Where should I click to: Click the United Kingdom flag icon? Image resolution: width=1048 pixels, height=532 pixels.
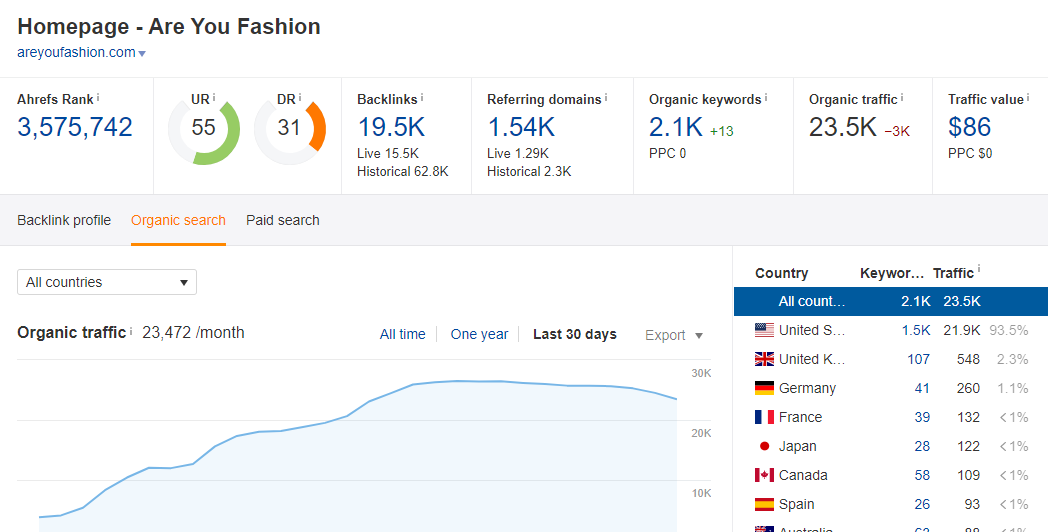click(x=764, y=359)
